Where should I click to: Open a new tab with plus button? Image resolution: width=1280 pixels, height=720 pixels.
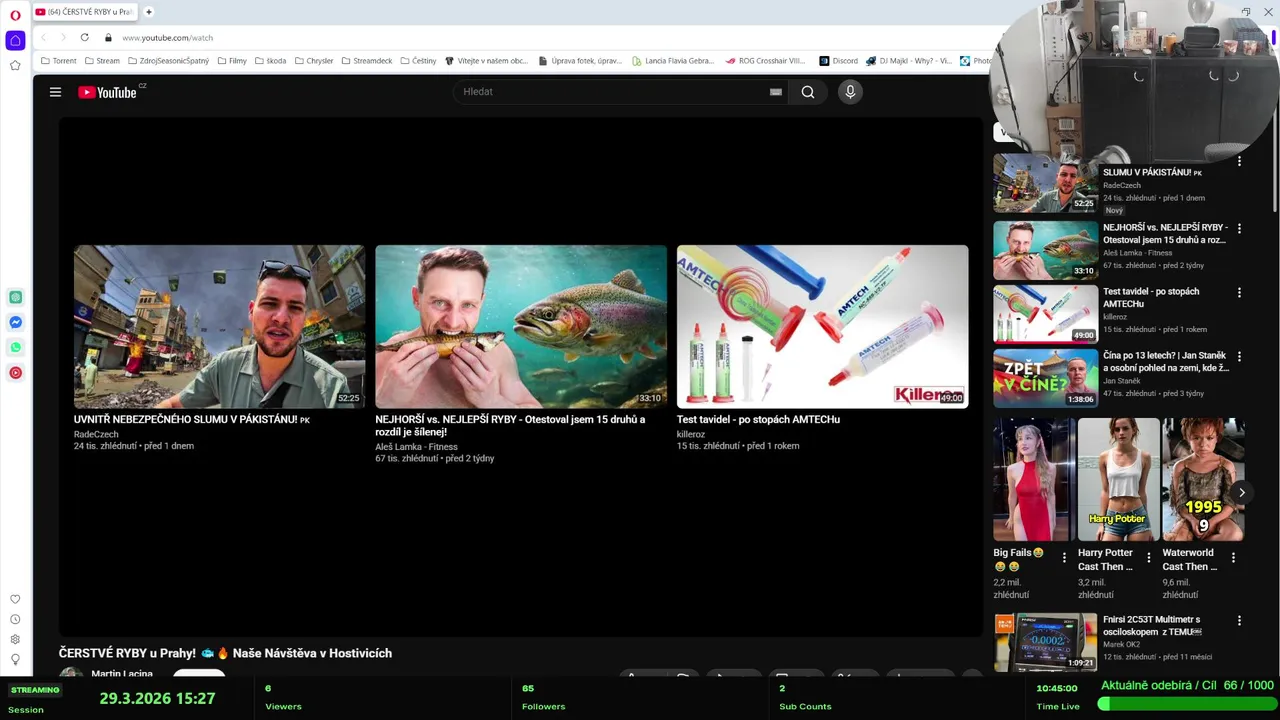click(x=148, y=12)
